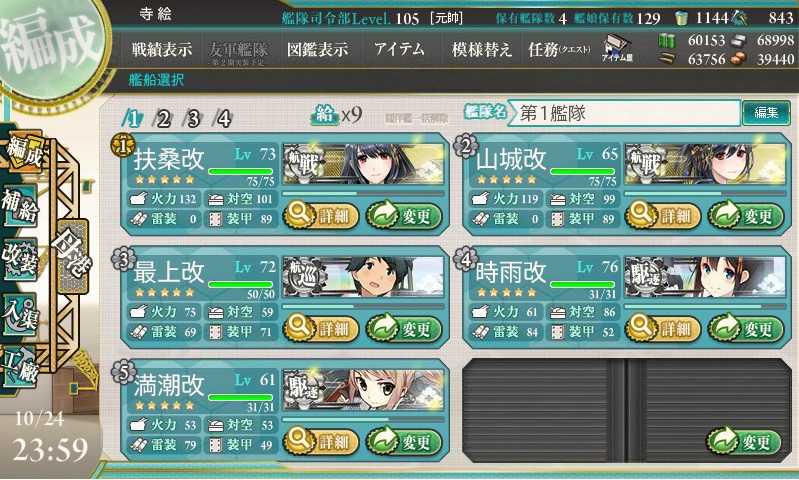Switch to fleet tab 2
This screenshot has width=799, height=480.
pyautogui.click(x=163, y=119)
